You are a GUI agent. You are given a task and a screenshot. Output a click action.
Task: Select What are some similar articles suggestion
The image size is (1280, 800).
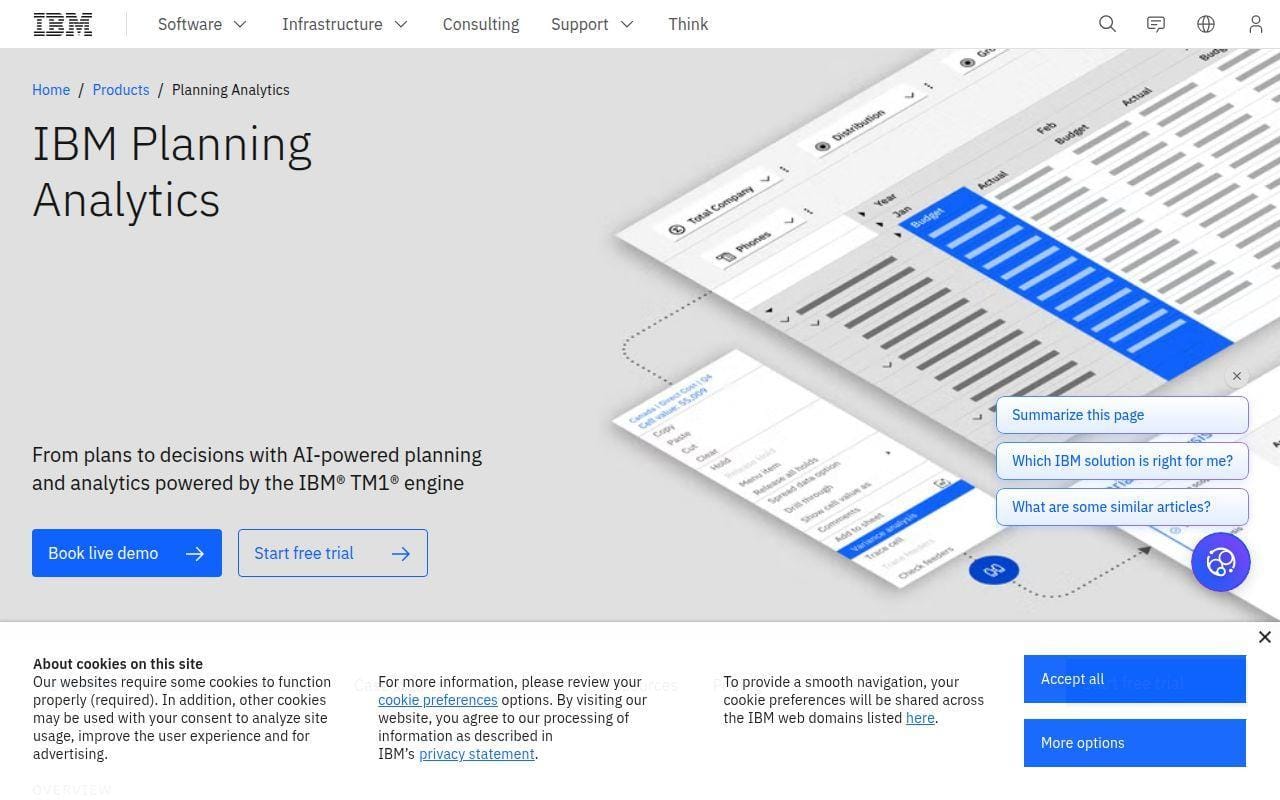(x=1122, y=507)
